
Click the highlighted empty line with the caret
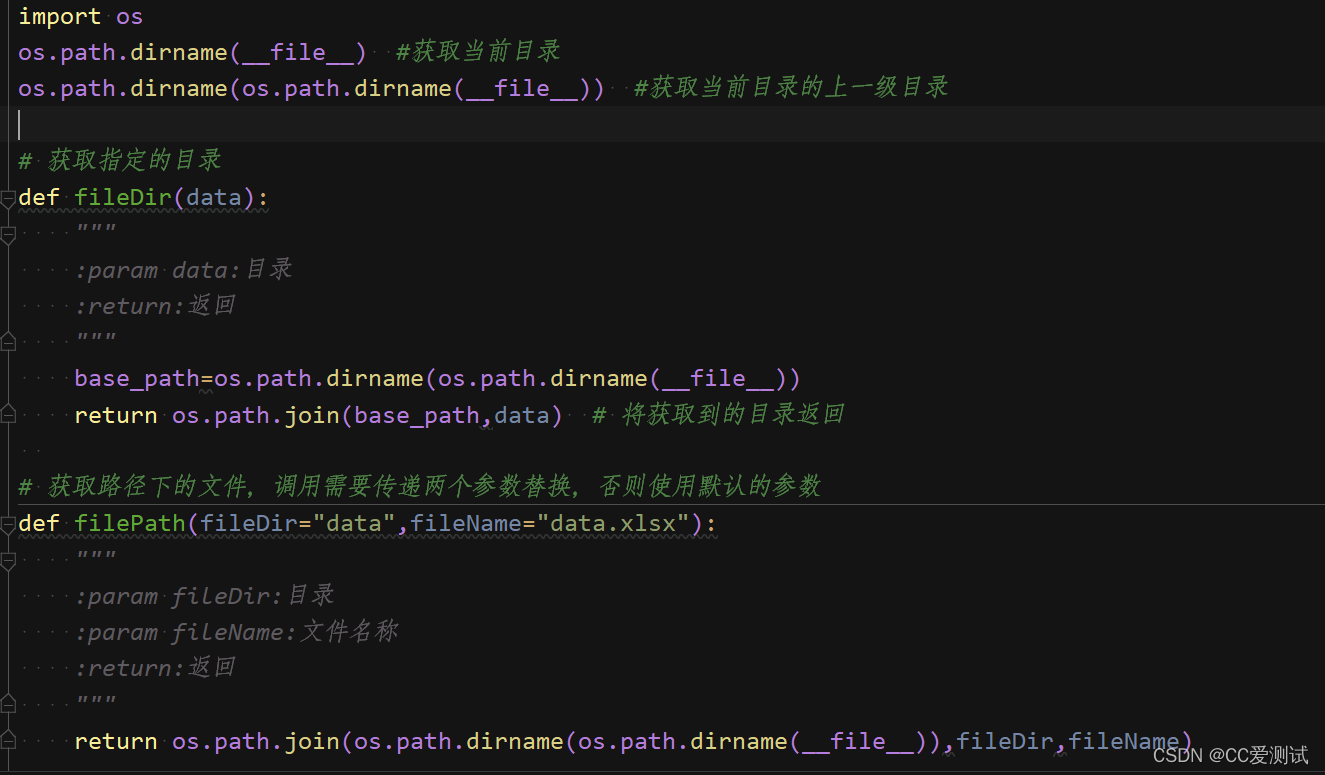click(x=662, y=124)
